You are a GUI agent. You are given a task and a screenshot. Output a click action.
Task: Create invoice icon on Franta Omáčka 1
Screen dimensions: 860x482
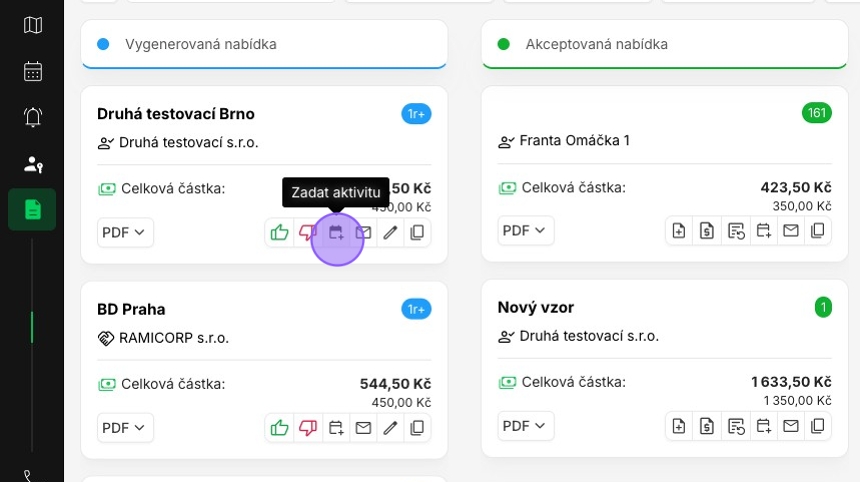[707, 231]
